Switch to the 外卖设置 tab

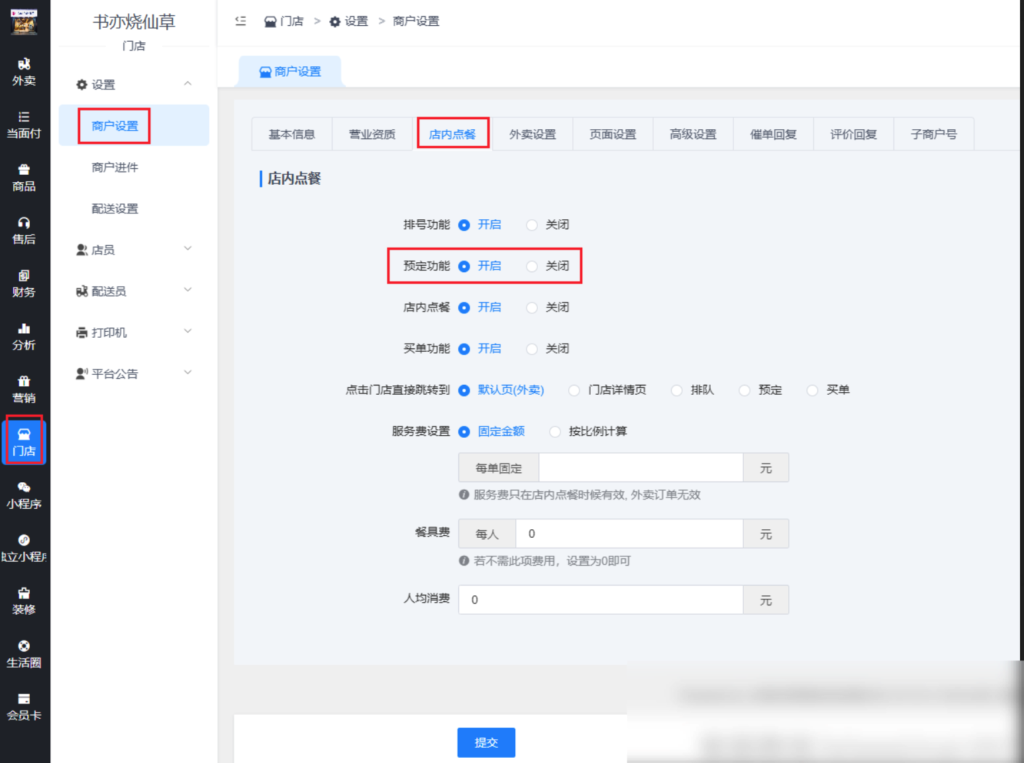click(532, 133)
